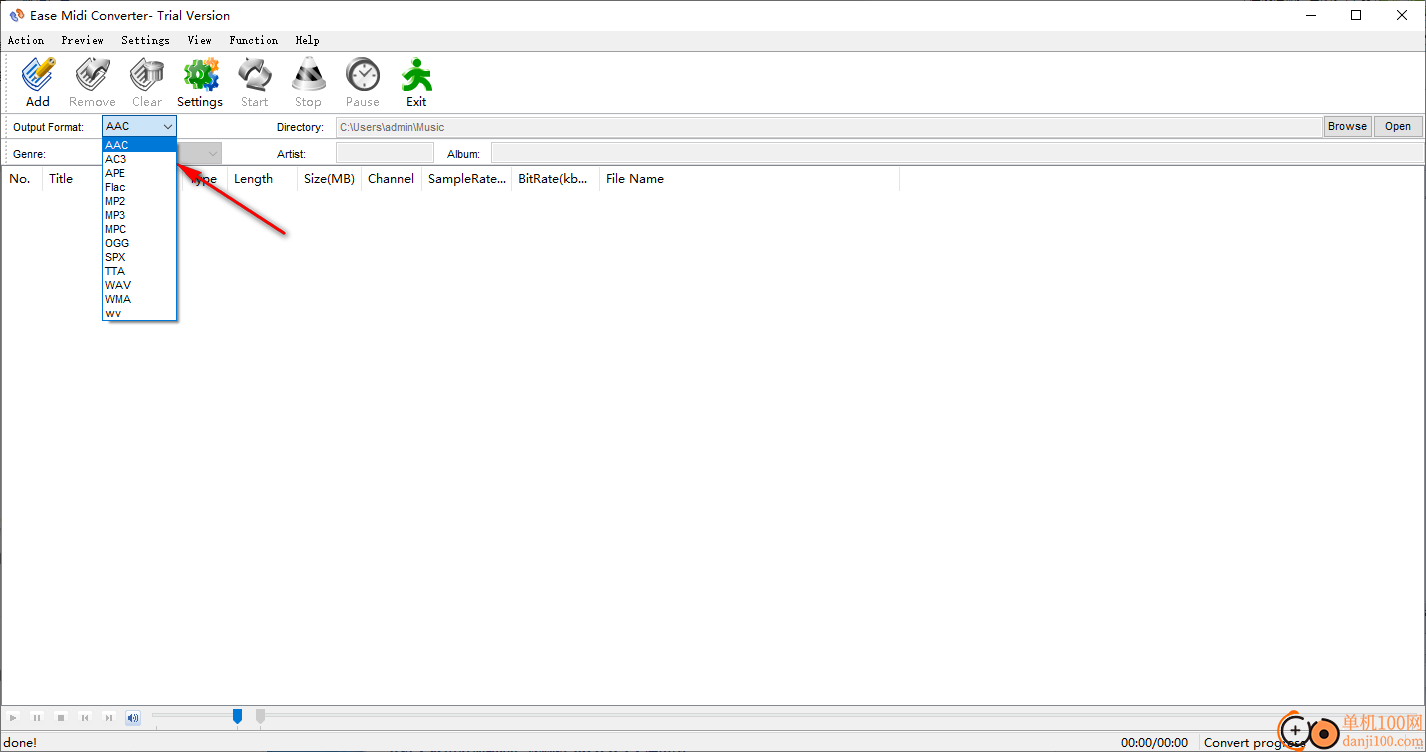Choose AAC from the format list
Viewport: 1426px width, 752px height.
pos(139,145)
